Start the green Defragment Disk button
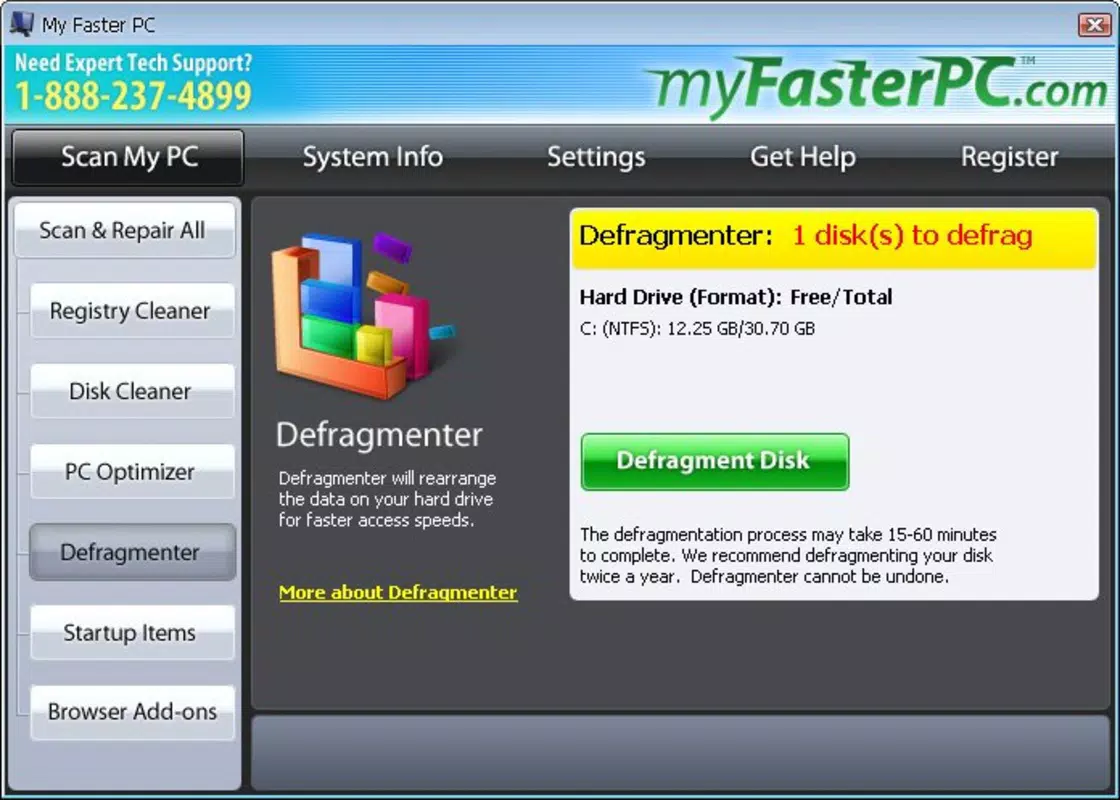The height and width of the screenshot is (800, 1120). click(715, 461)
